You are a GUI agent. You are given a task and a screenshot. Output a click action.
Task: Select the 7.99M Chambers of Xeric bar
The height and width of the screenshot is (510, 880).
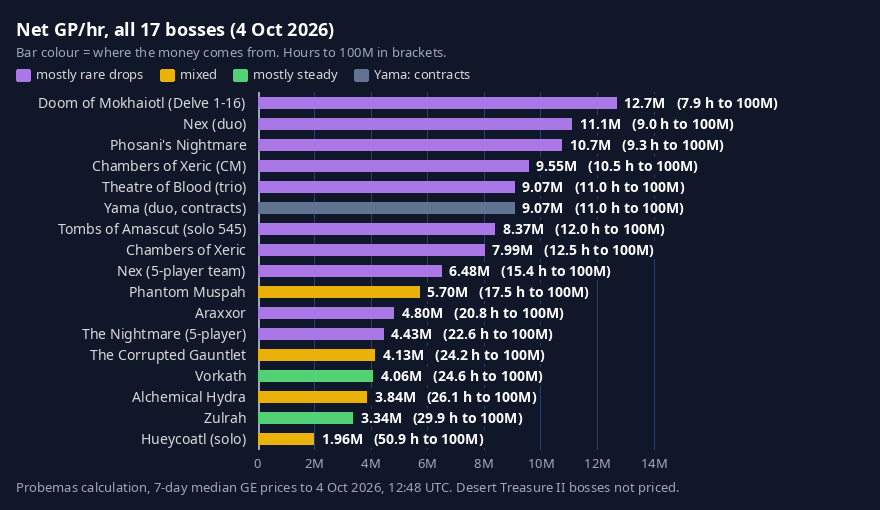point(372,250)
